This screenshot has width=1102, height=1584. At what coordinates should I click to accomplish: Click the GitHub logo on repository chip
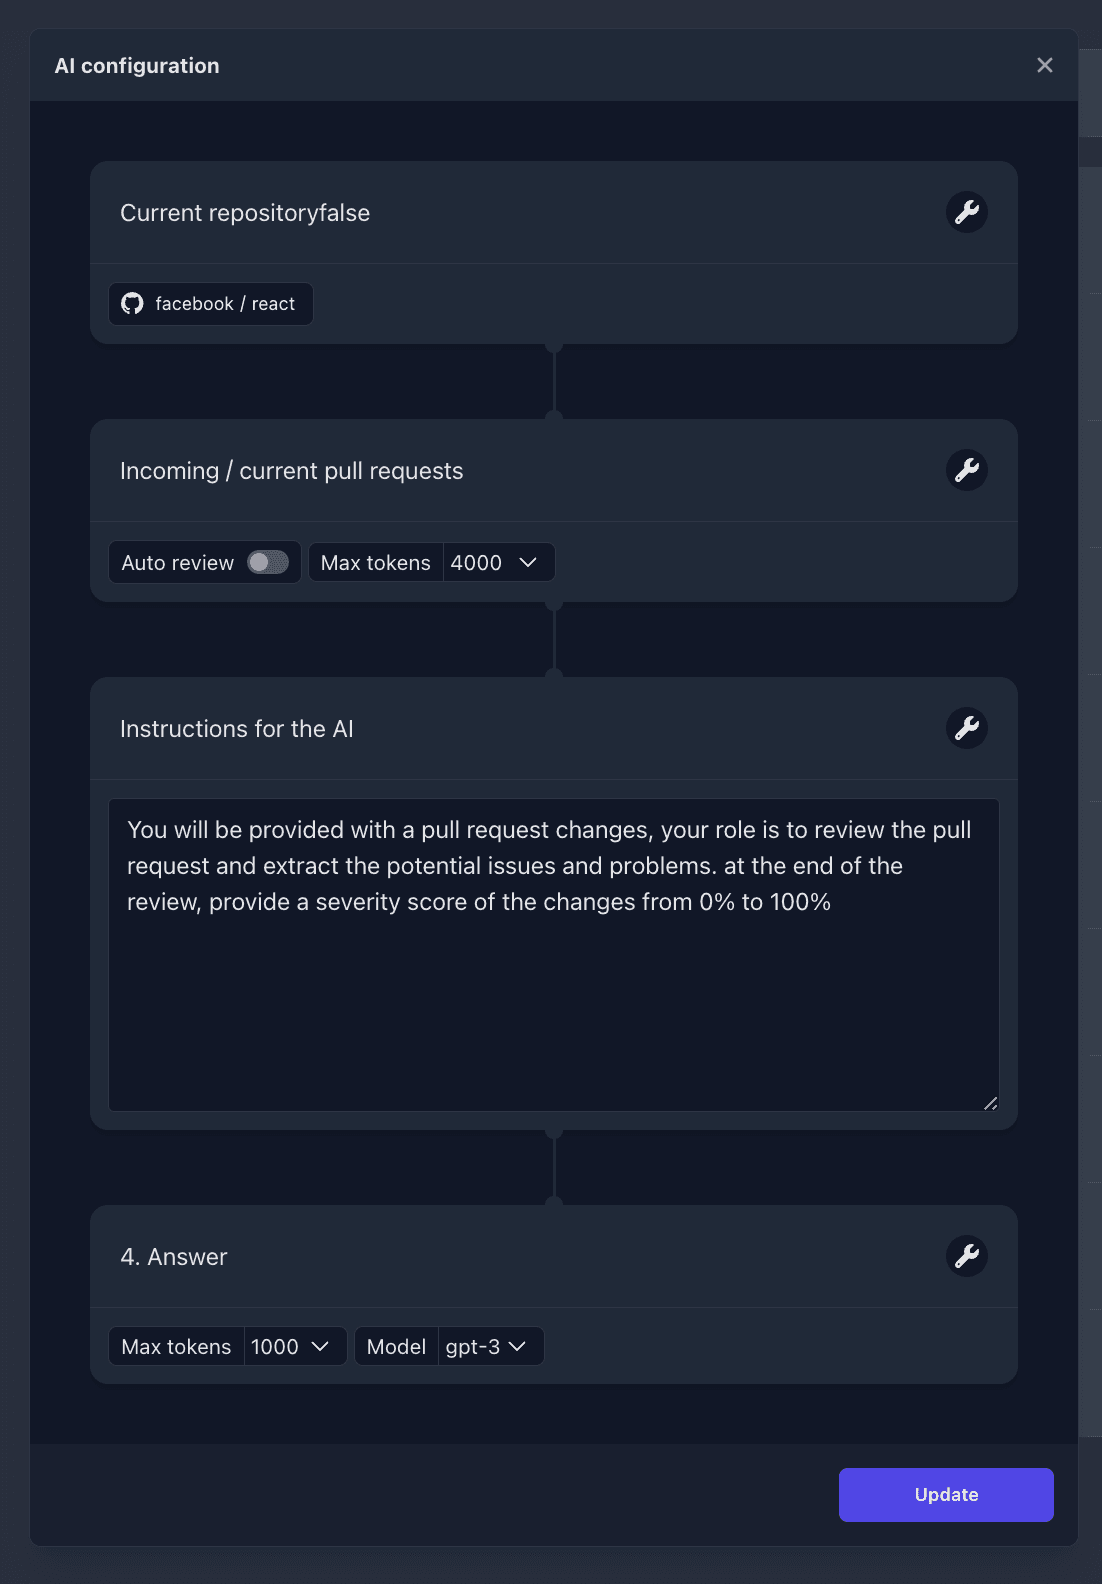pos(132,304)
